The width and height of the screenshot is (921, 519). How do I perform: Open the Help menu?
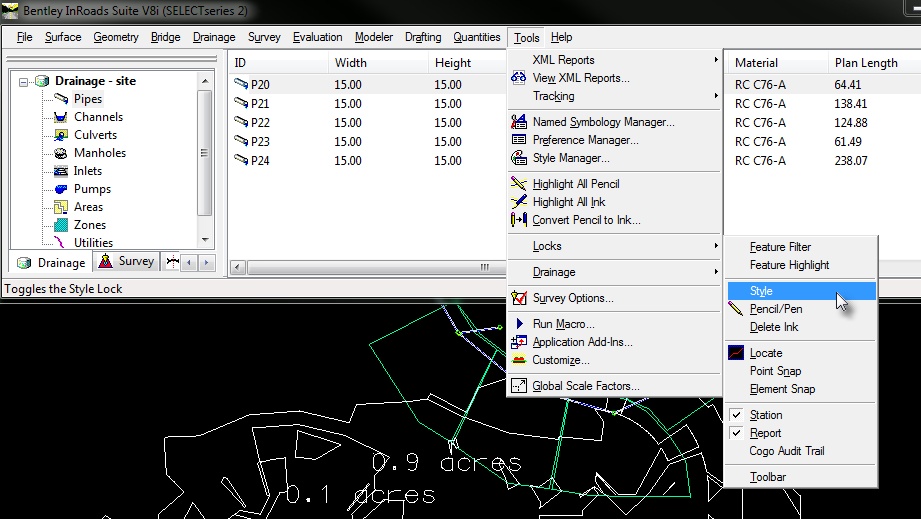point(562,37)
